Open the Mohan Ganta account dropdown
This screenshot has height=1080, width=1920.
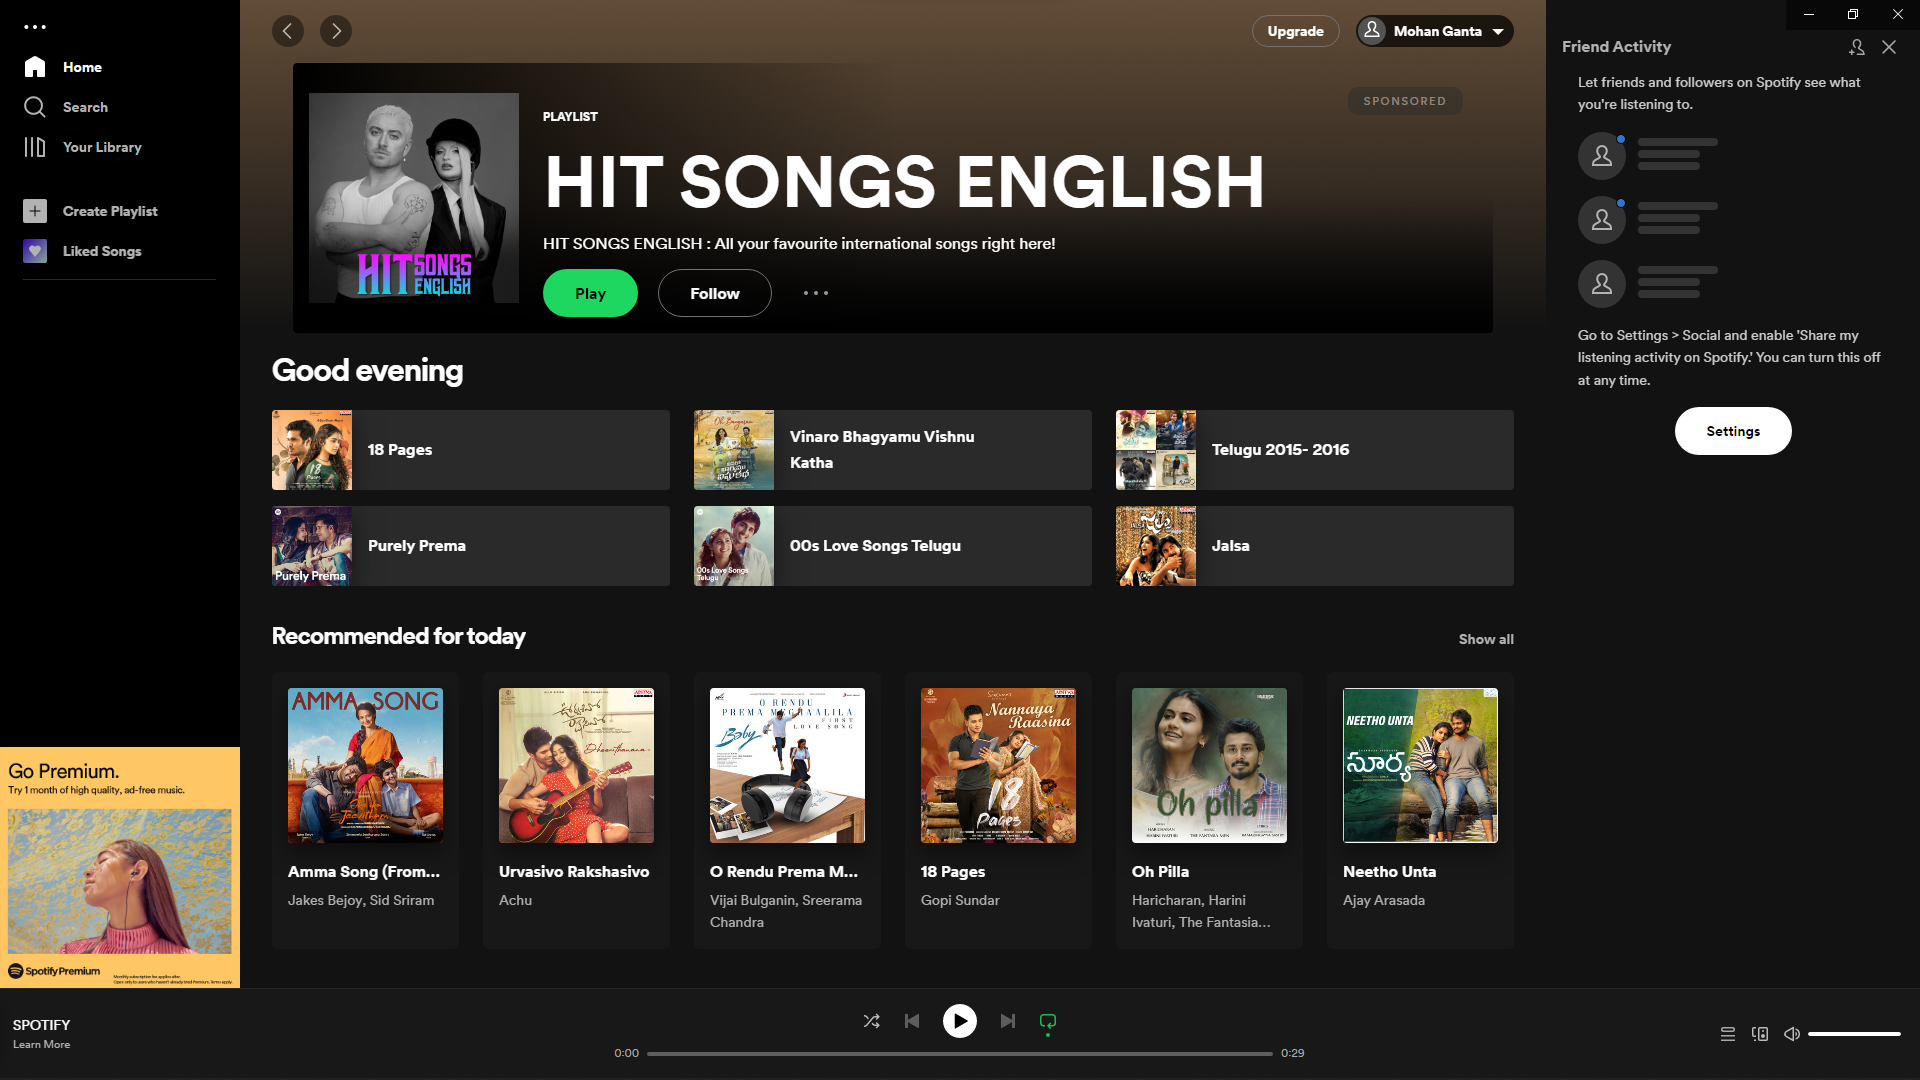(x=1435, y=31)
